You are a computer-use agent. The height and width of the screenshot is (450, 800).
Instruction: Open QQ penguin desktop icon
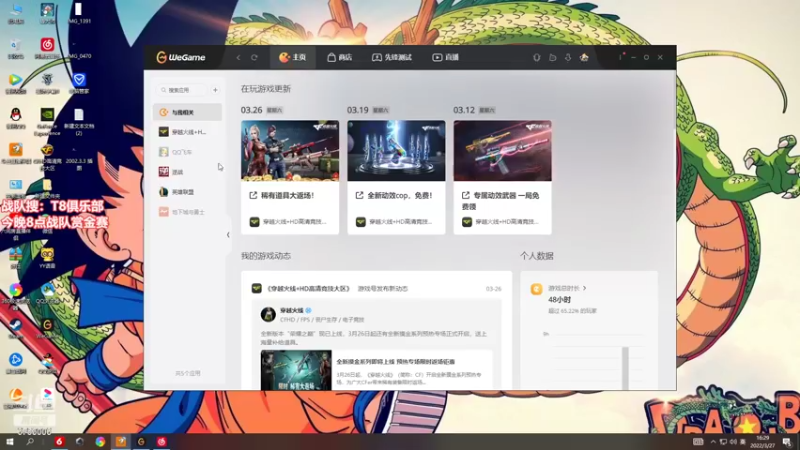pos(16,118)
